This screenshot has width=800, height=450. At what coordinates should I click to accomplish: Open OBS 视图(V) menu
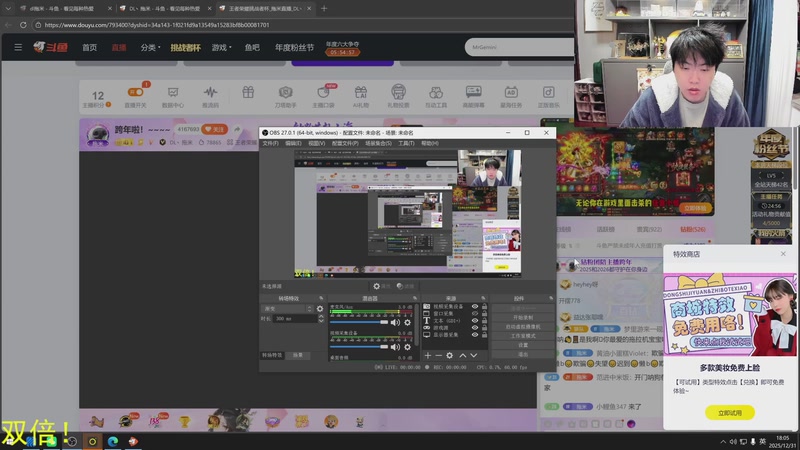point(316,143)
